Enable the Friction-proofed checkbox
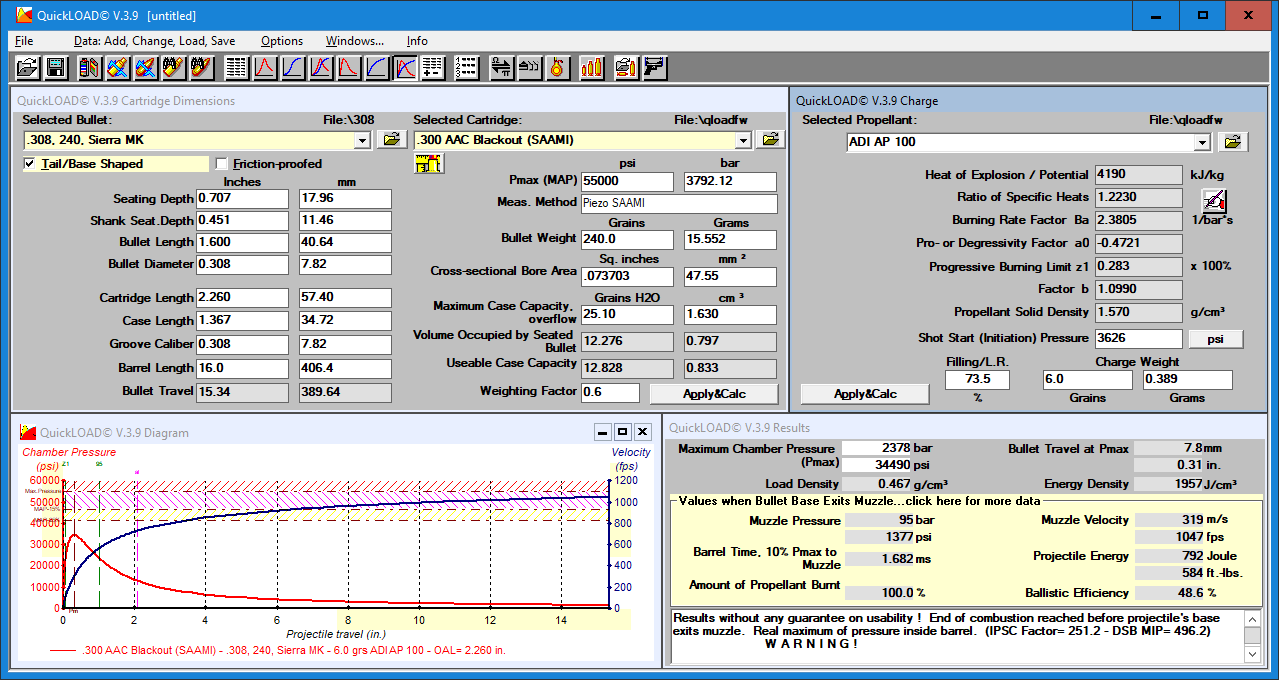 pos(221,164)
